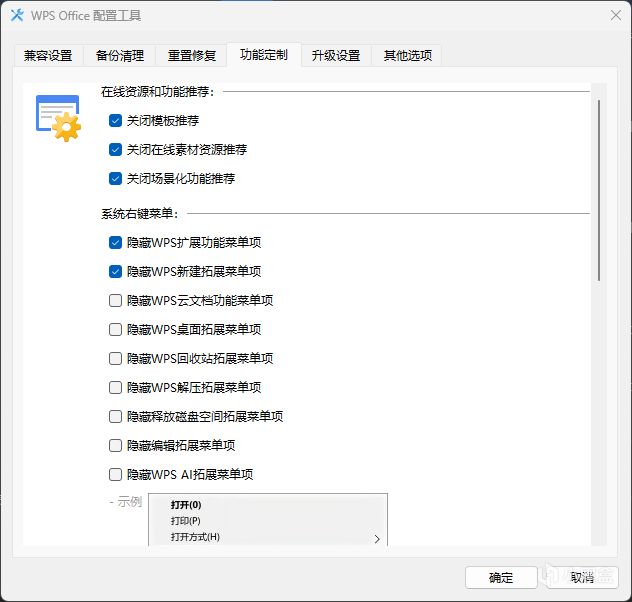Expand the 打开方式 submenu arrow
The width and height of the screenshot is (632, 602).
(x=377, y=539)
